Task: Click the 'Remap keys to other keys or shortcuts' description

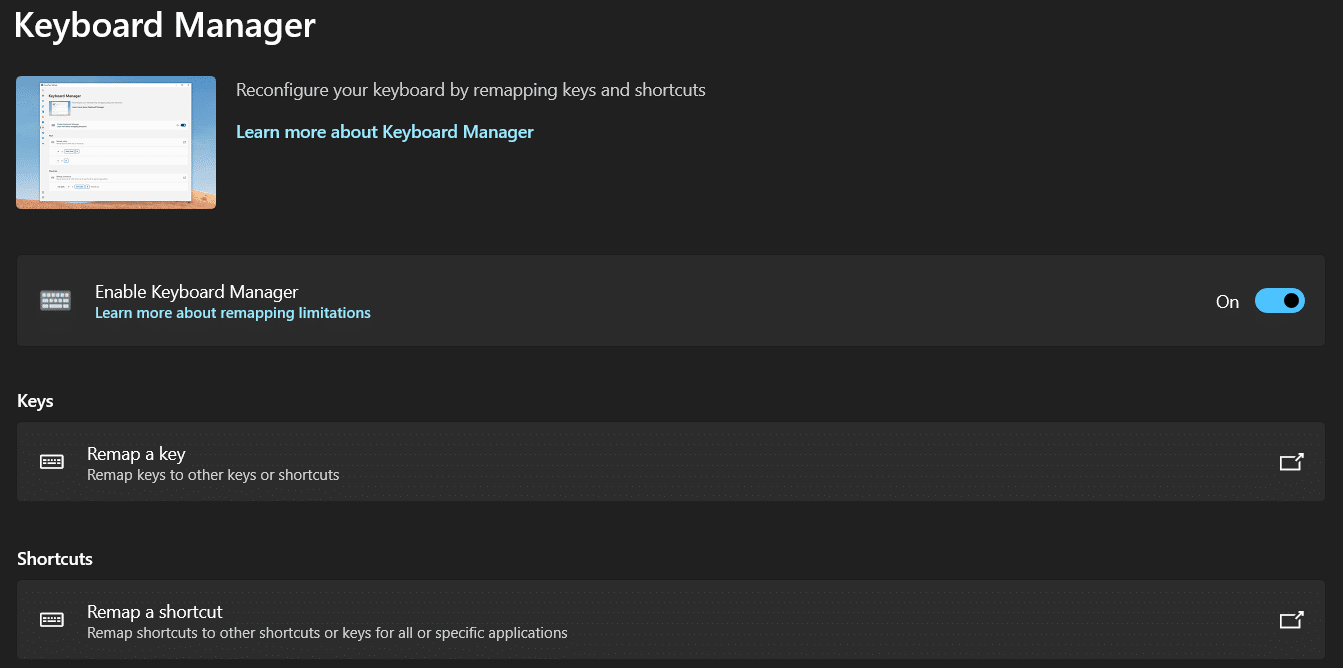Action: click(x=213, y=475)
